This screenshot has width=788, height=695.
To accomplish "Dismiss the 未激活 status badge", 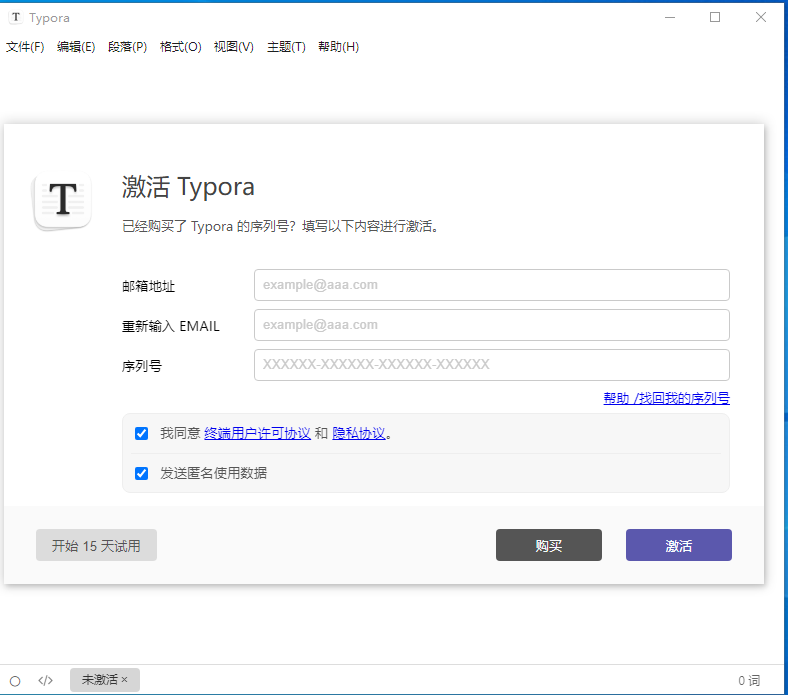I will [x=125, y=679].
